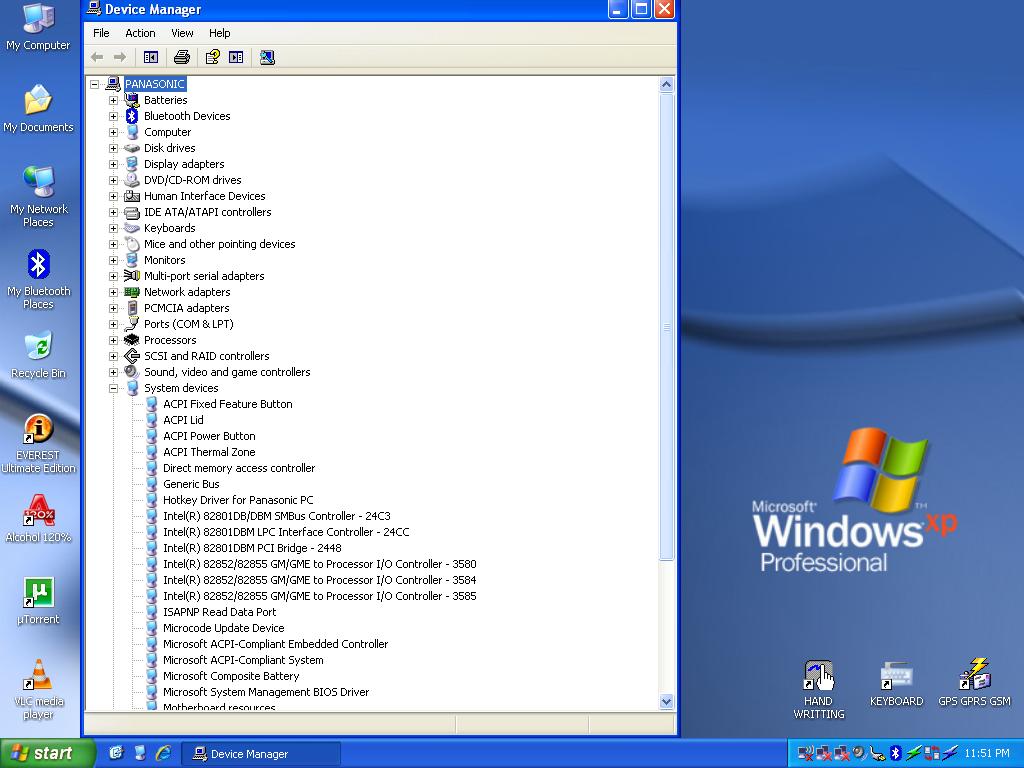Open the Action menu
The width and height of the screenshot is (1024, 768).
point(140,33)
